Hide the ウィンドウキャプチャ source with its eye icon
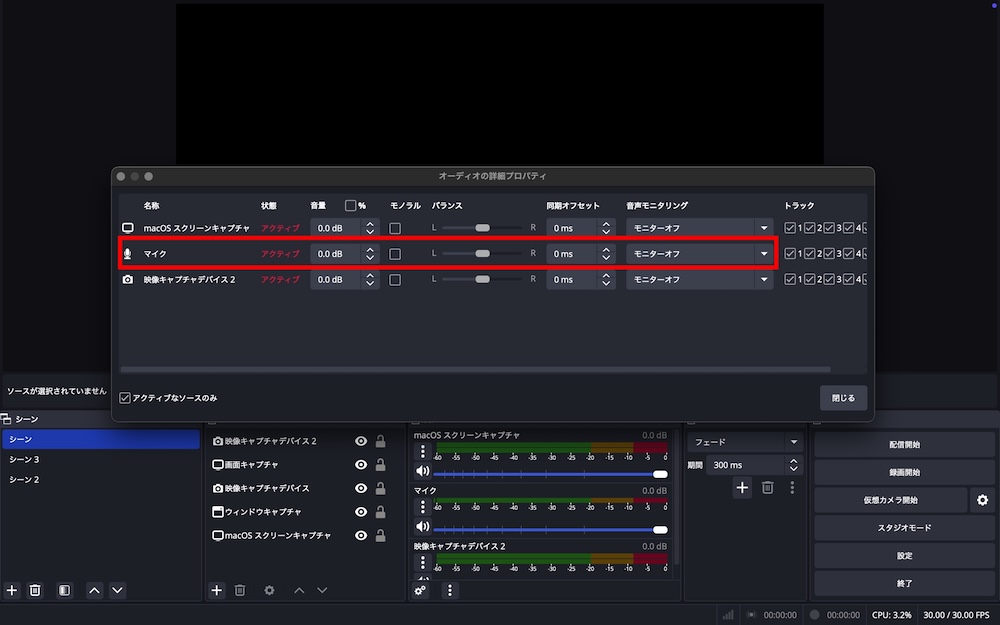Viewport: 1000px width, 625px height. coord(361,511)
